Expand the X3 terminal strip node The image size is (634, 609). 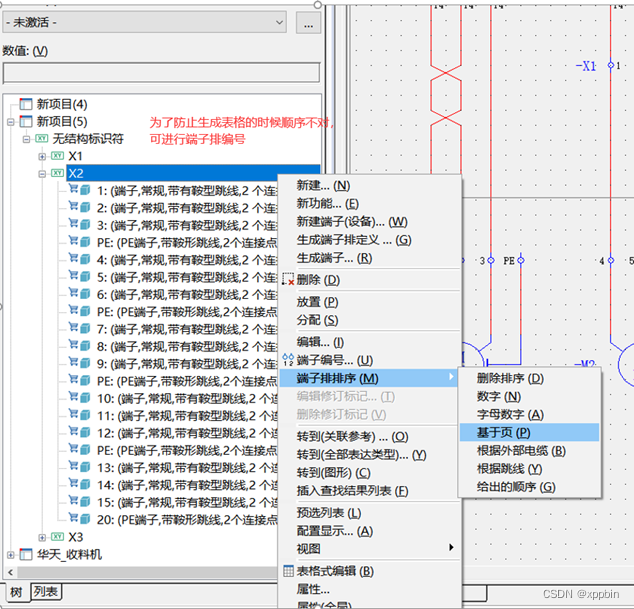(42, 537)
